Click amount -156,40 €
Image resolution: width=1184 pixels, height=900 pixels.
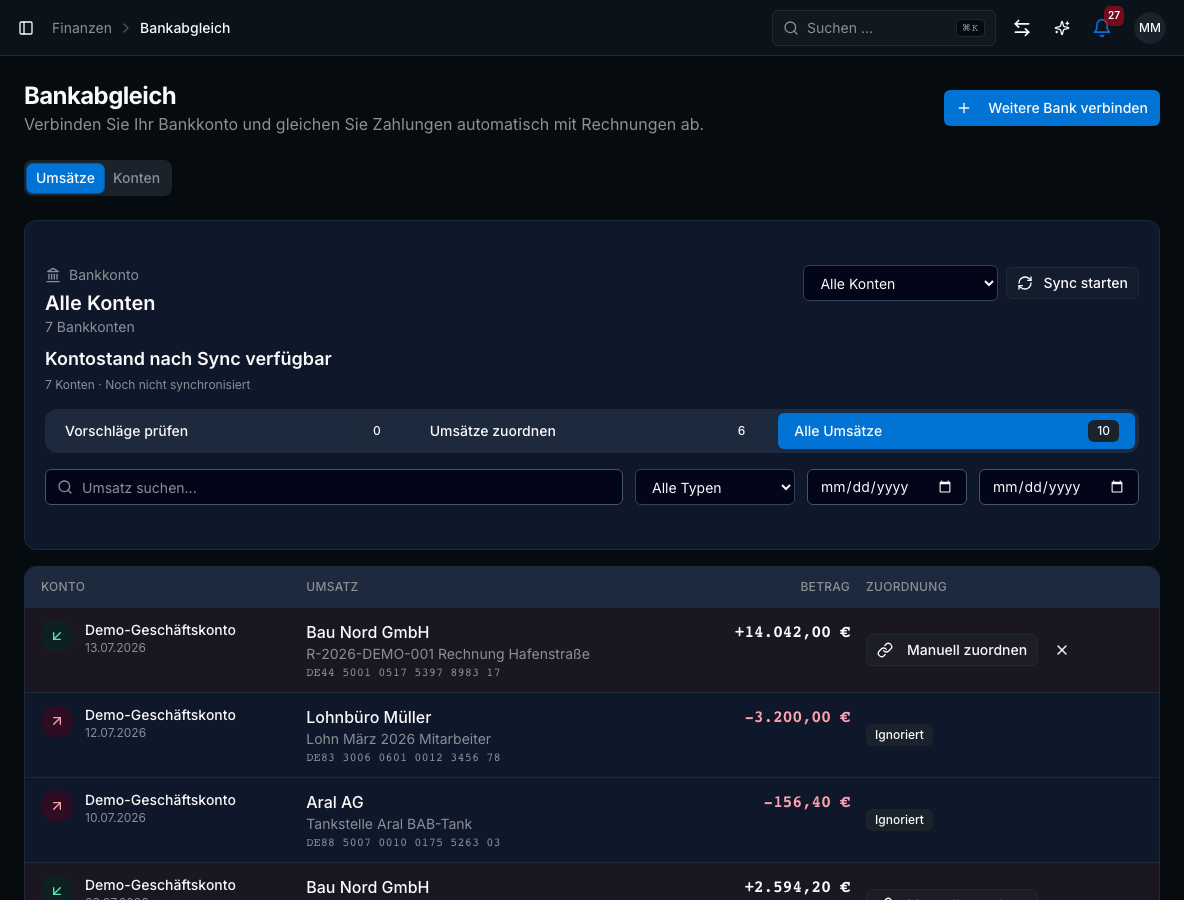pyautogui.click(x=806, y=802)
